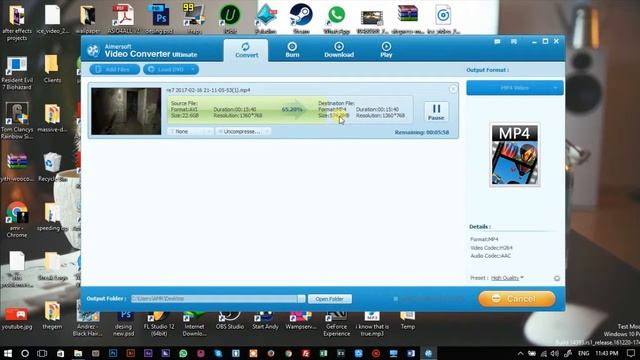Screen dimensions: 640x360
Task: Open Task View on the taskbar
Action: click(42, 353)
